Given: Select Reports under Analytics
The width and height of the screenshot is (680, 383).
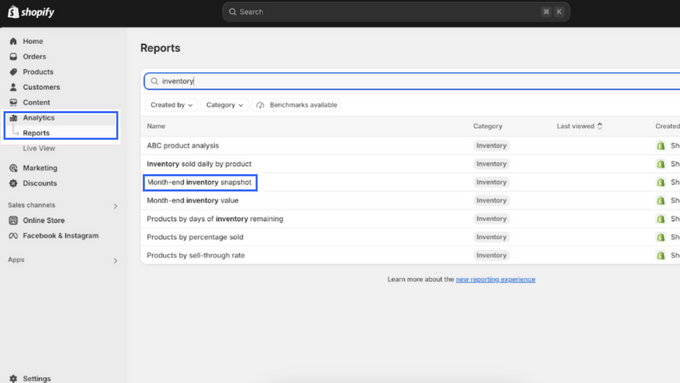Looking at the screenshot, I should 36,133.
